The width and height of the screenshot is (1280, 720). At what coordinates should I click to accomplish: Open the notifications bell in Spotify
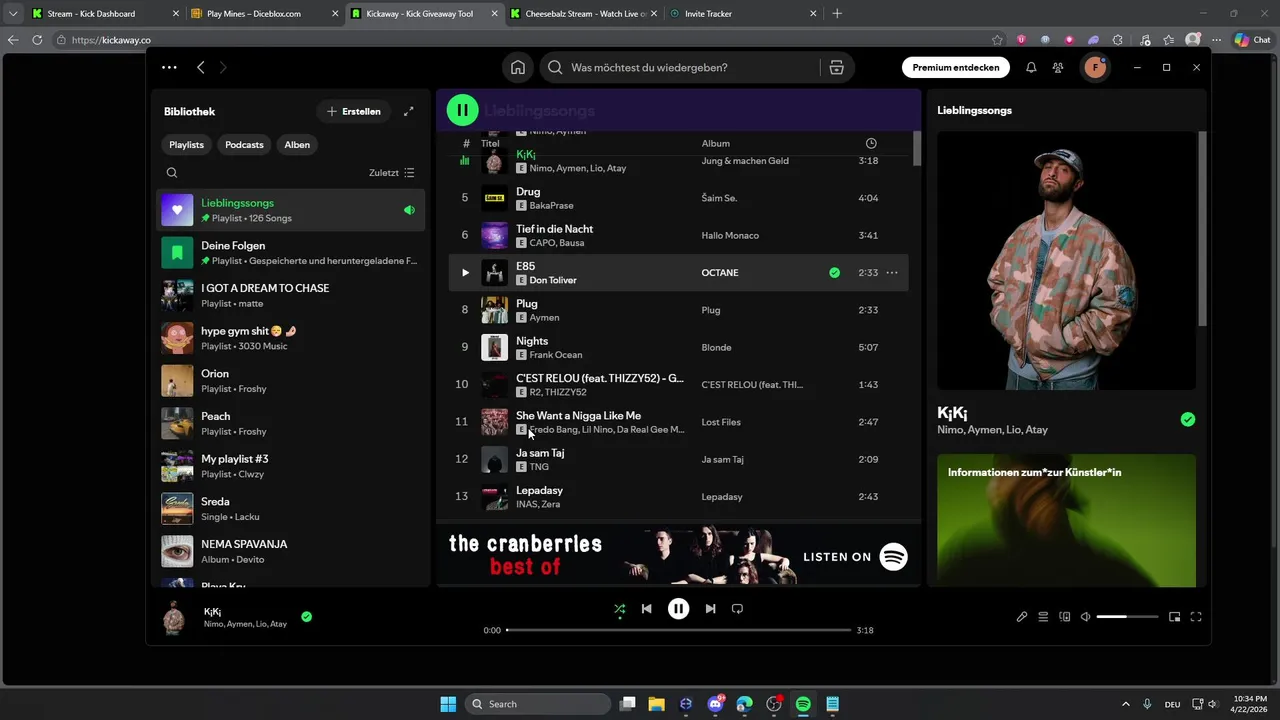point(1031,67)
